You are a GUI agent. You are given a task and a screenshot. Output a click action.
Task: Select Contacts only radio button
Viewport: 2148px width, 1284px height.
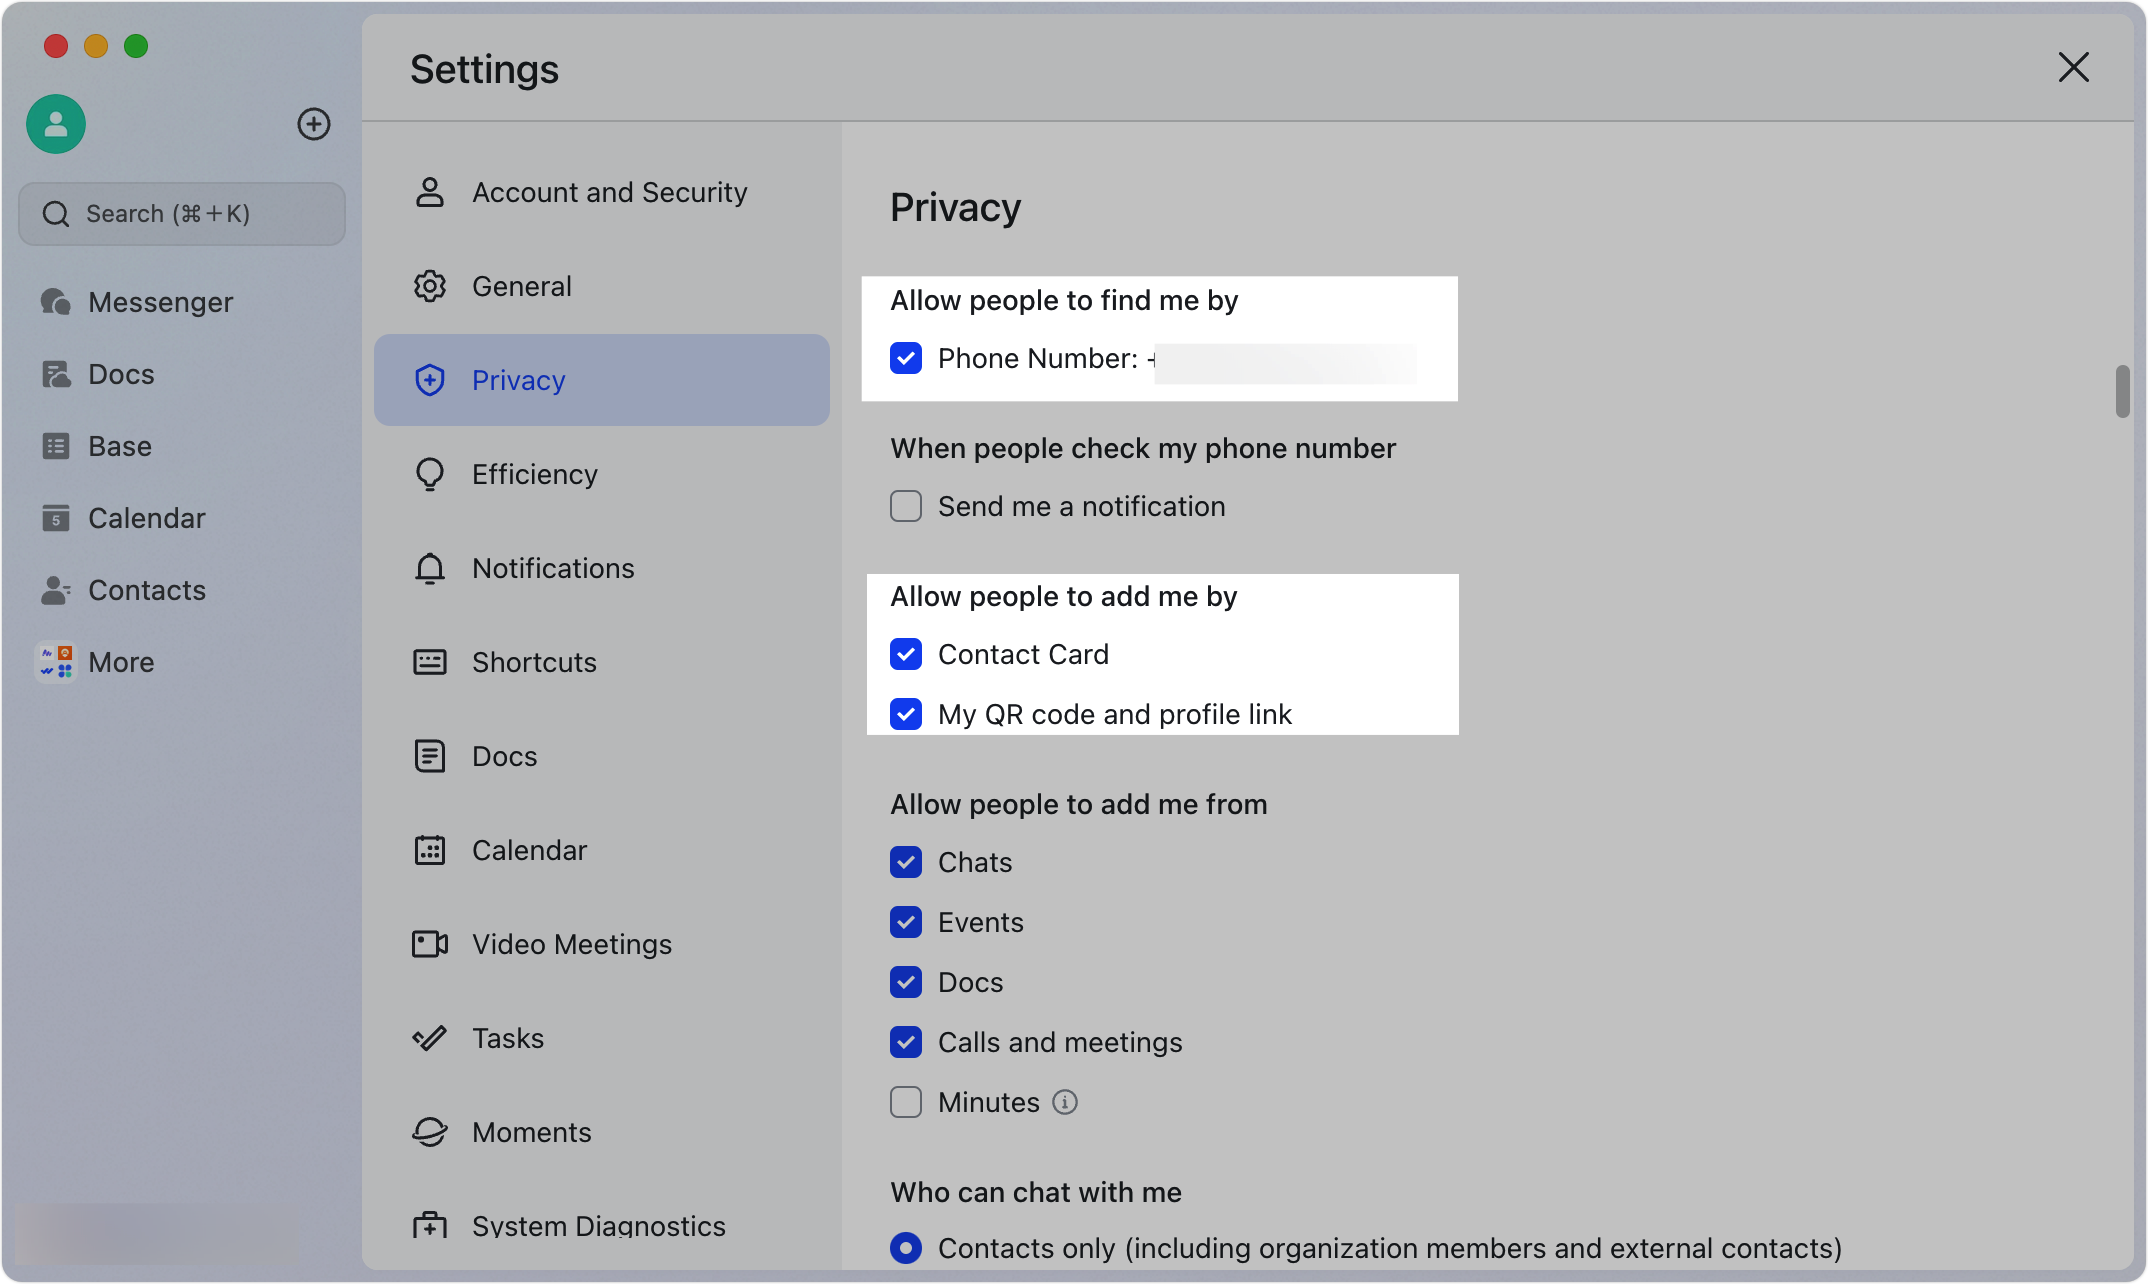[905, 1248]
